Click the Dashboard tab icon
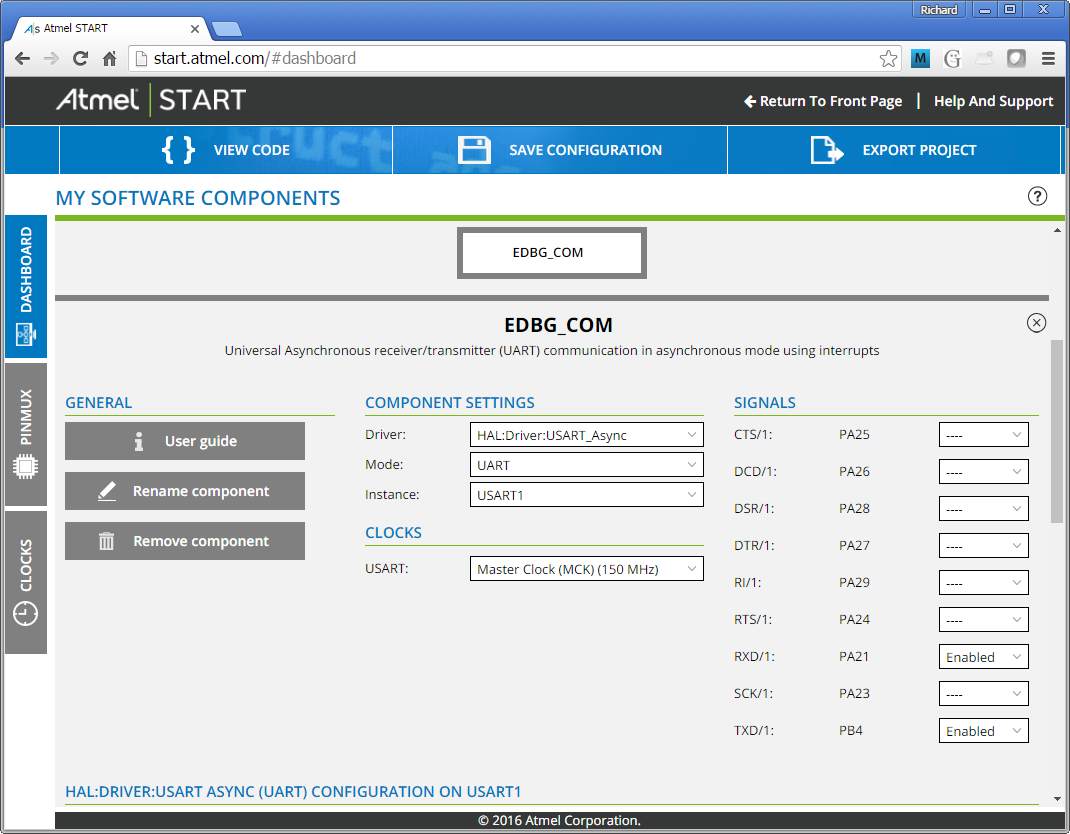 pyautogui.click(x=25, y=334)
